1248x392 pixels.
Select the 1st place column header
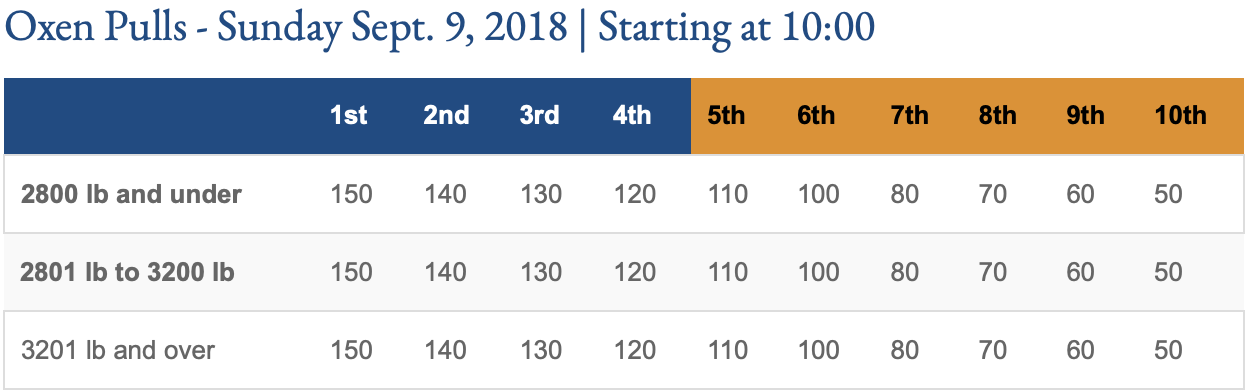coord(349,116)
